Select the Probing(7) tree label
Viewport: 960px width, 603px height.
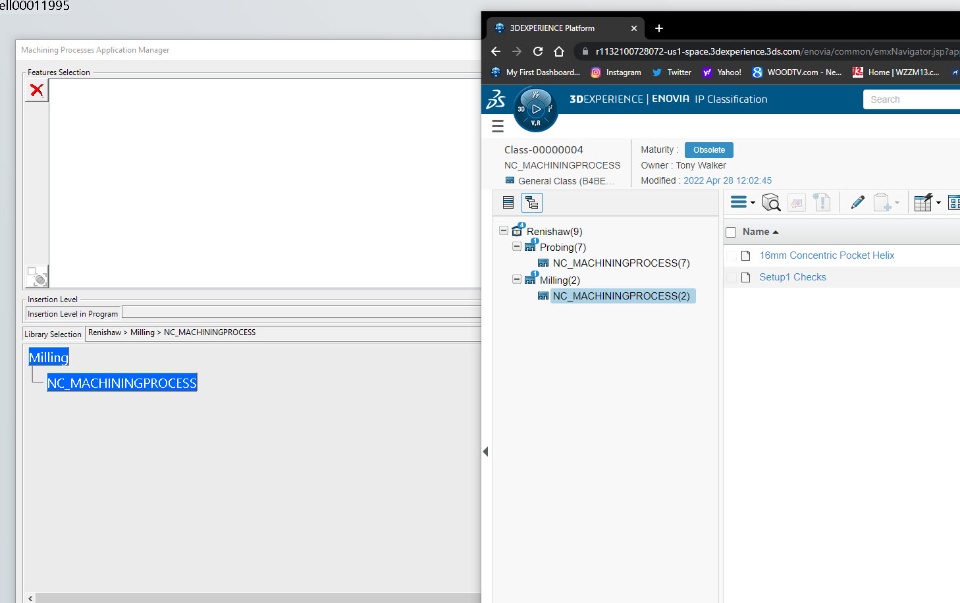click(x=563, y=247)
